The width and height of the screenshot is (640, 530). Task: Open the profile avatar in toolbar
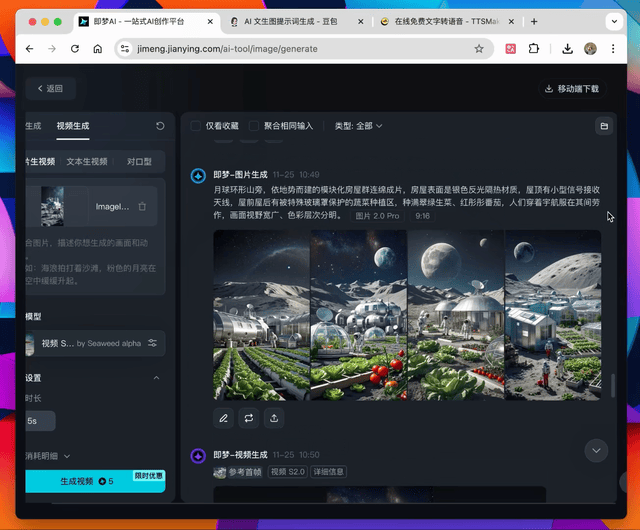(590, 49)
